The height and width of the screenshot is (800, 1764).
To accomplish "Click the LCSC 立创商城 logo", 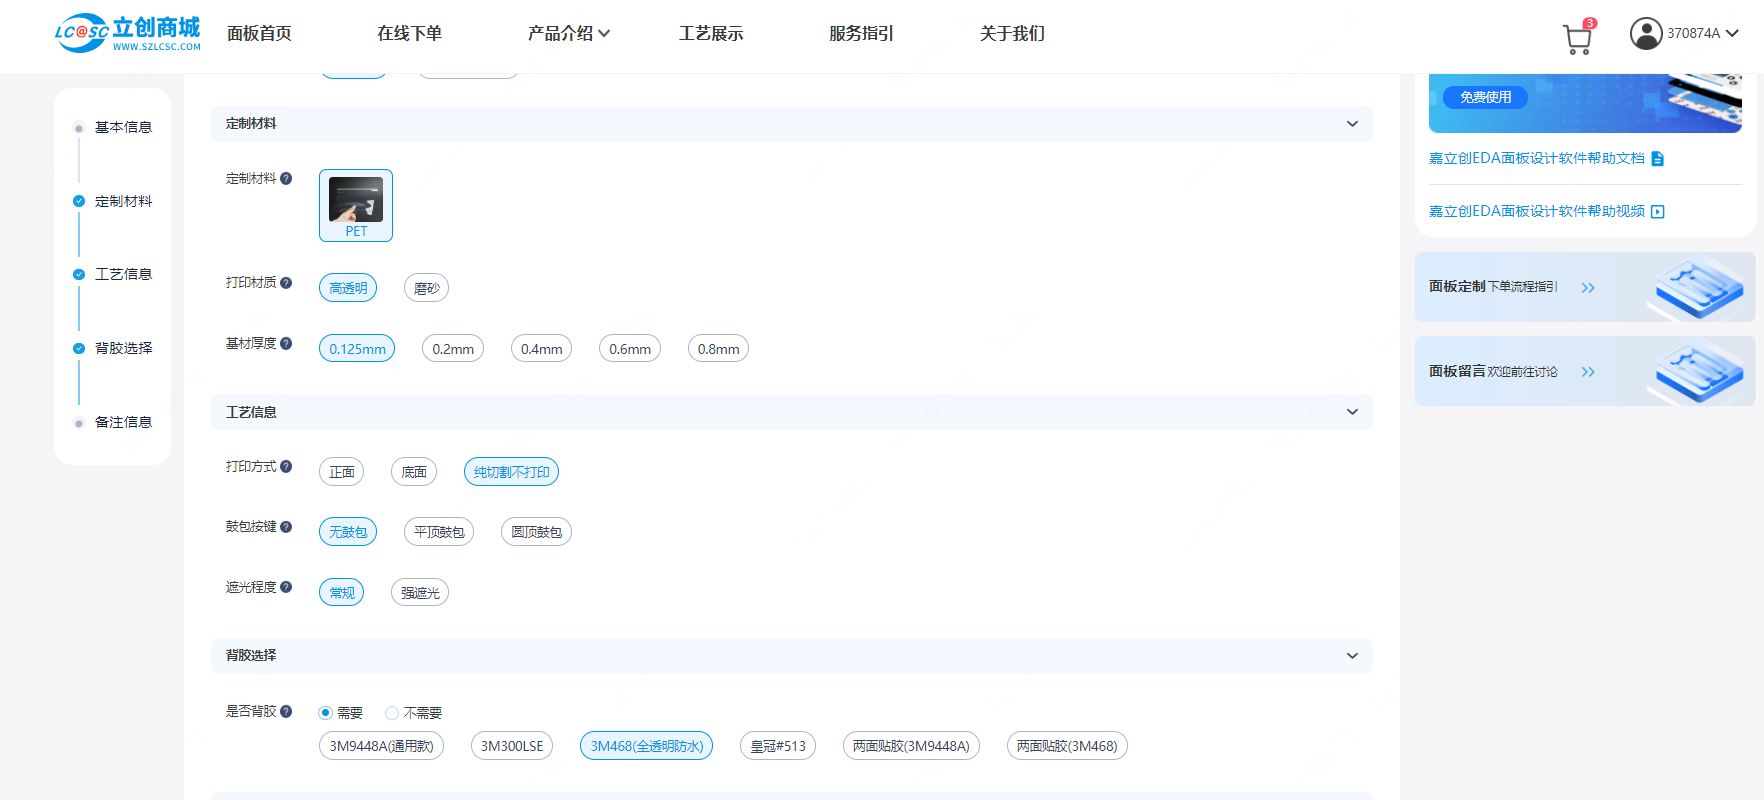I will [128, 33].
